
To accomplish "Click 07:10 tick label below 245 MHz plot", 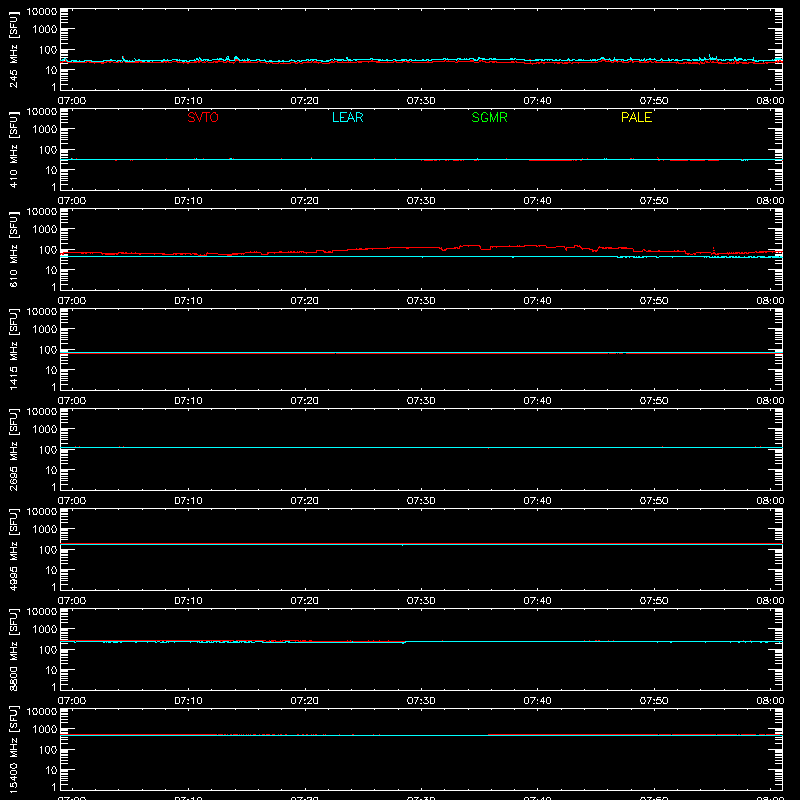I will (x=188, y=101).
